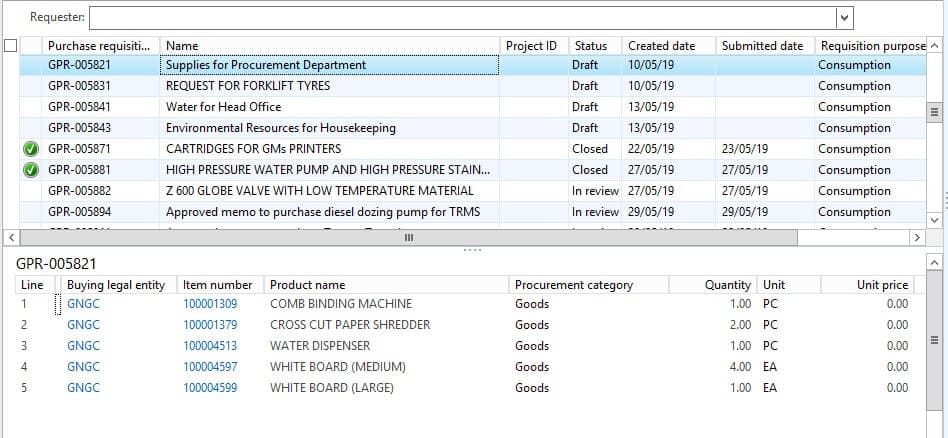The height and width of the screenshot is (438, 948).
Task: Open item number 100004513 link
Action: coord(210,346)
